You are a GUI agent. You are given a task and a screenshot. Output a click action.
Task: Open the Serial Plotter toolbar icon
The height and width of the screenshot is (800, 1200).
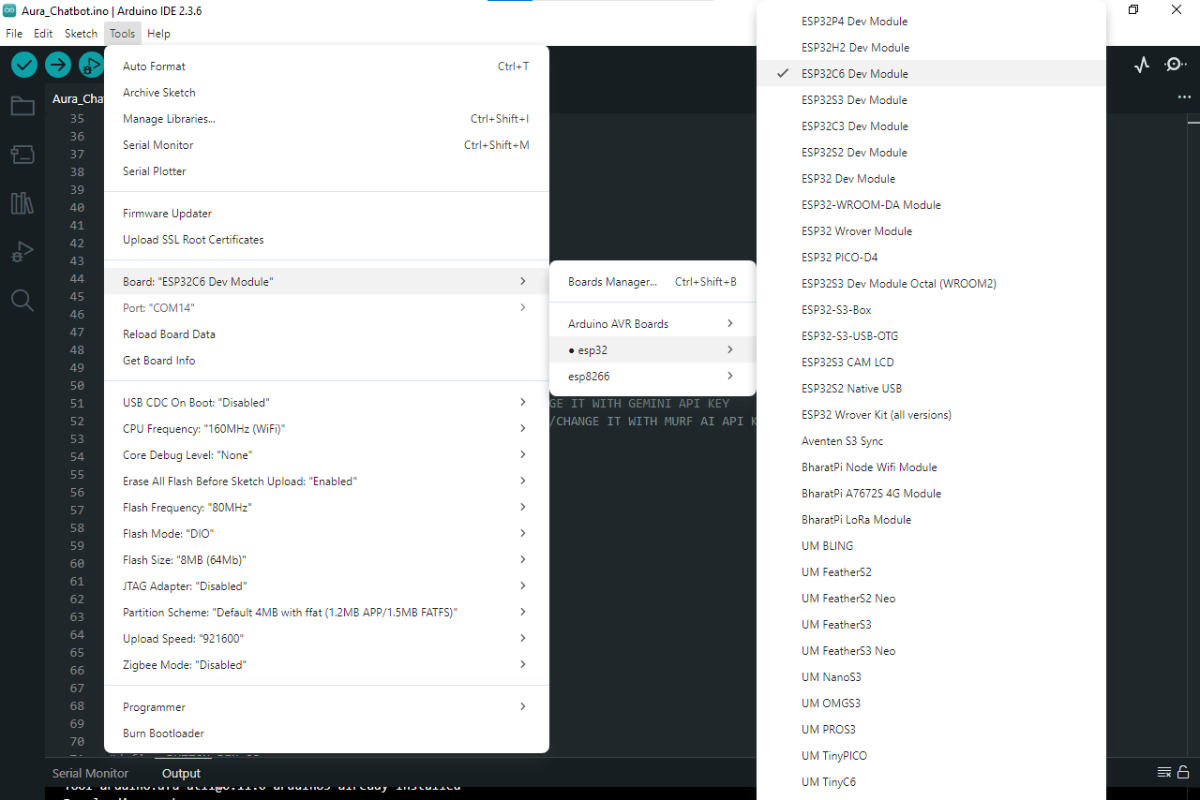(x=1142, y=65)
